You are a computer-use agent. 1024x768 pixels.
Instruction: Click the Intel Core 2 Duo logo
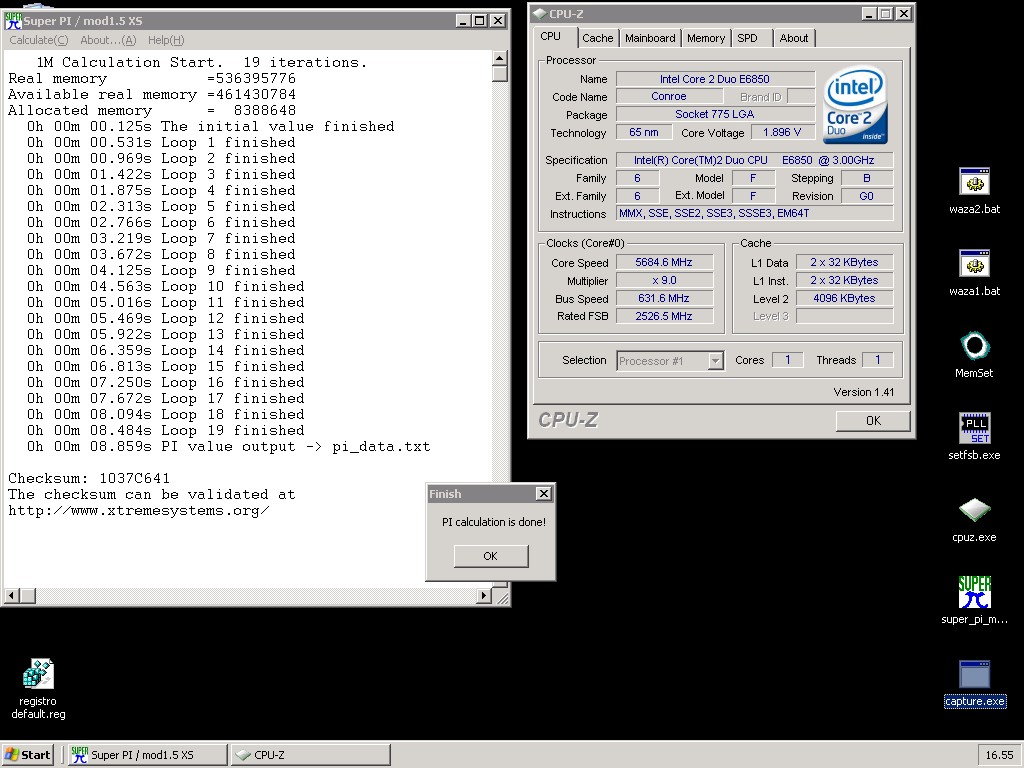click(x=855, y=105)
